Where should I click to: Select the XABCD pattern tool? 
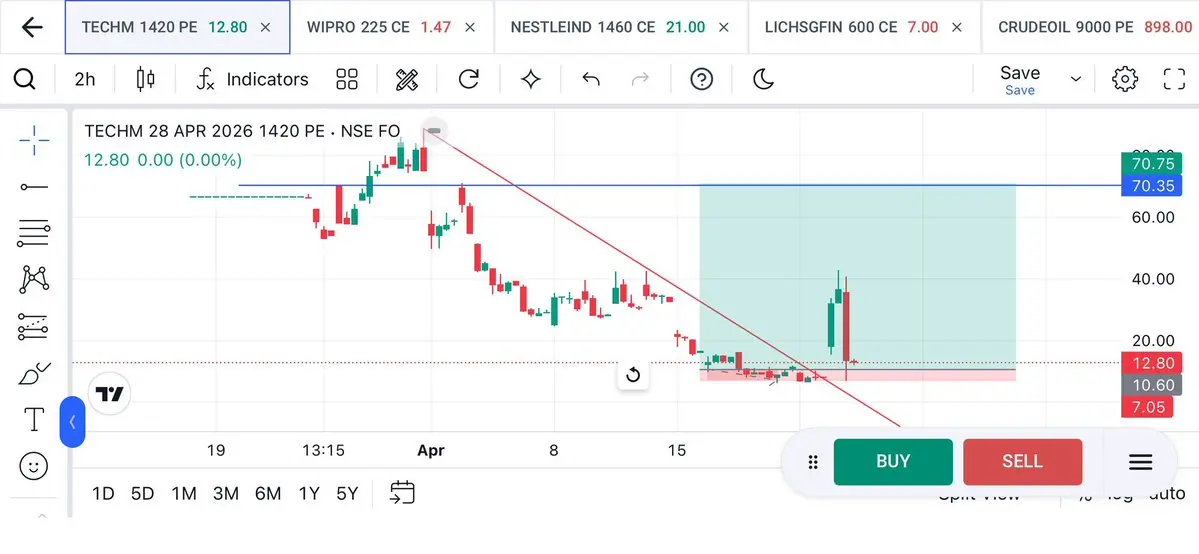coord(34,279)
